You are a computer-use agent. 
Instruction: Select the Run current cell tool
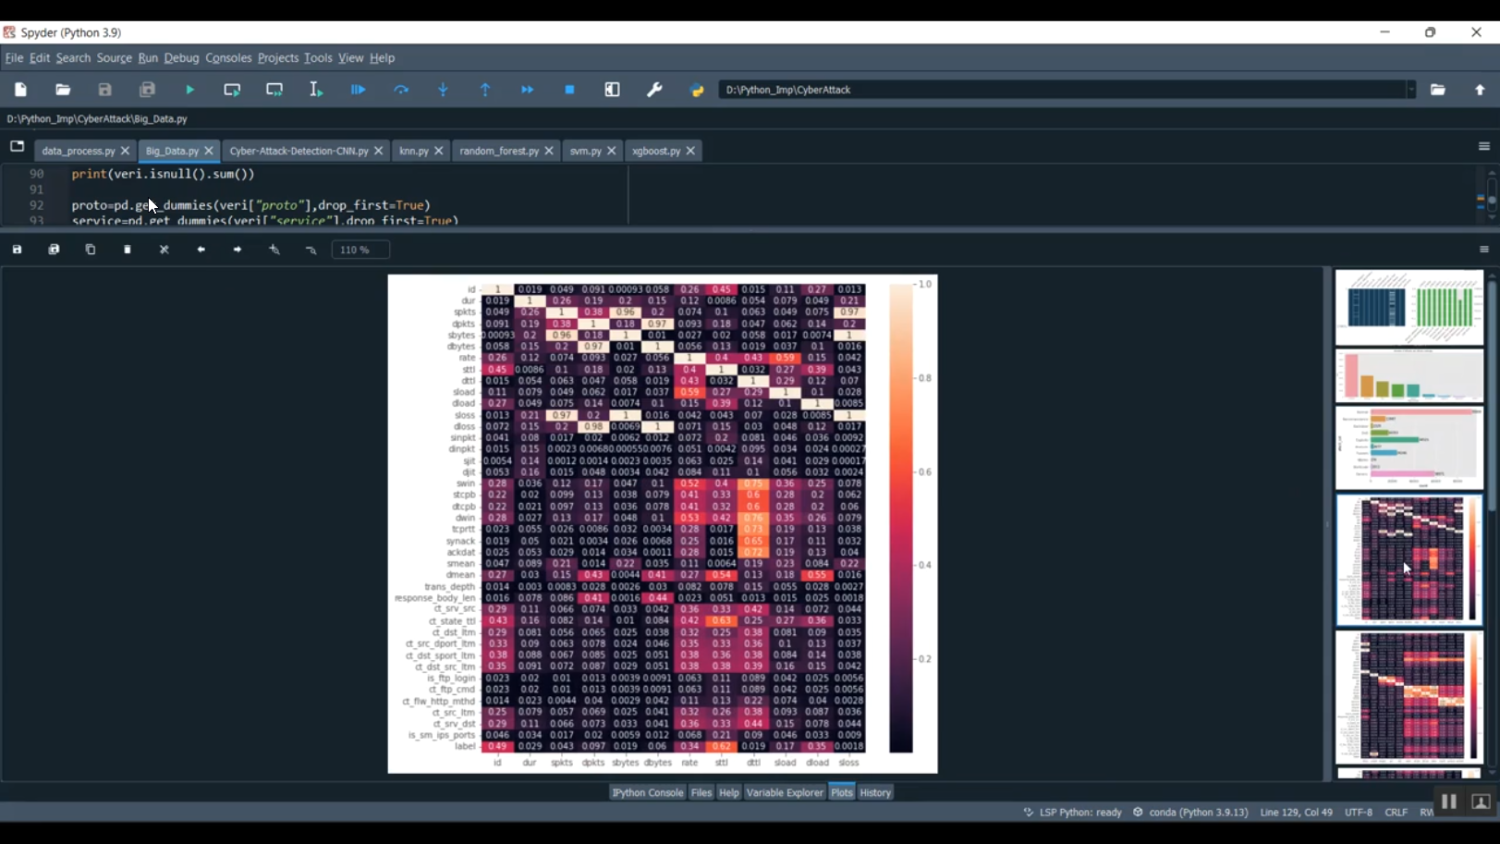(231, 89)
